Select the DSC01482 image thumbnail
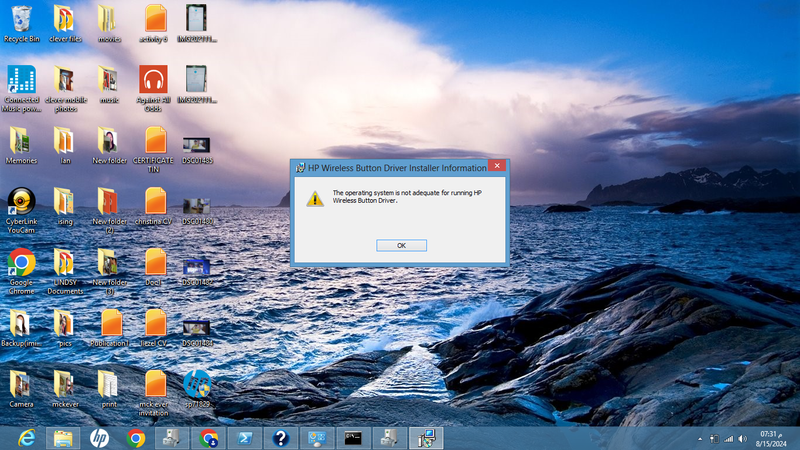Image resolution: width=800 pixels, height=450 pixels. click(x=197, y=272)
